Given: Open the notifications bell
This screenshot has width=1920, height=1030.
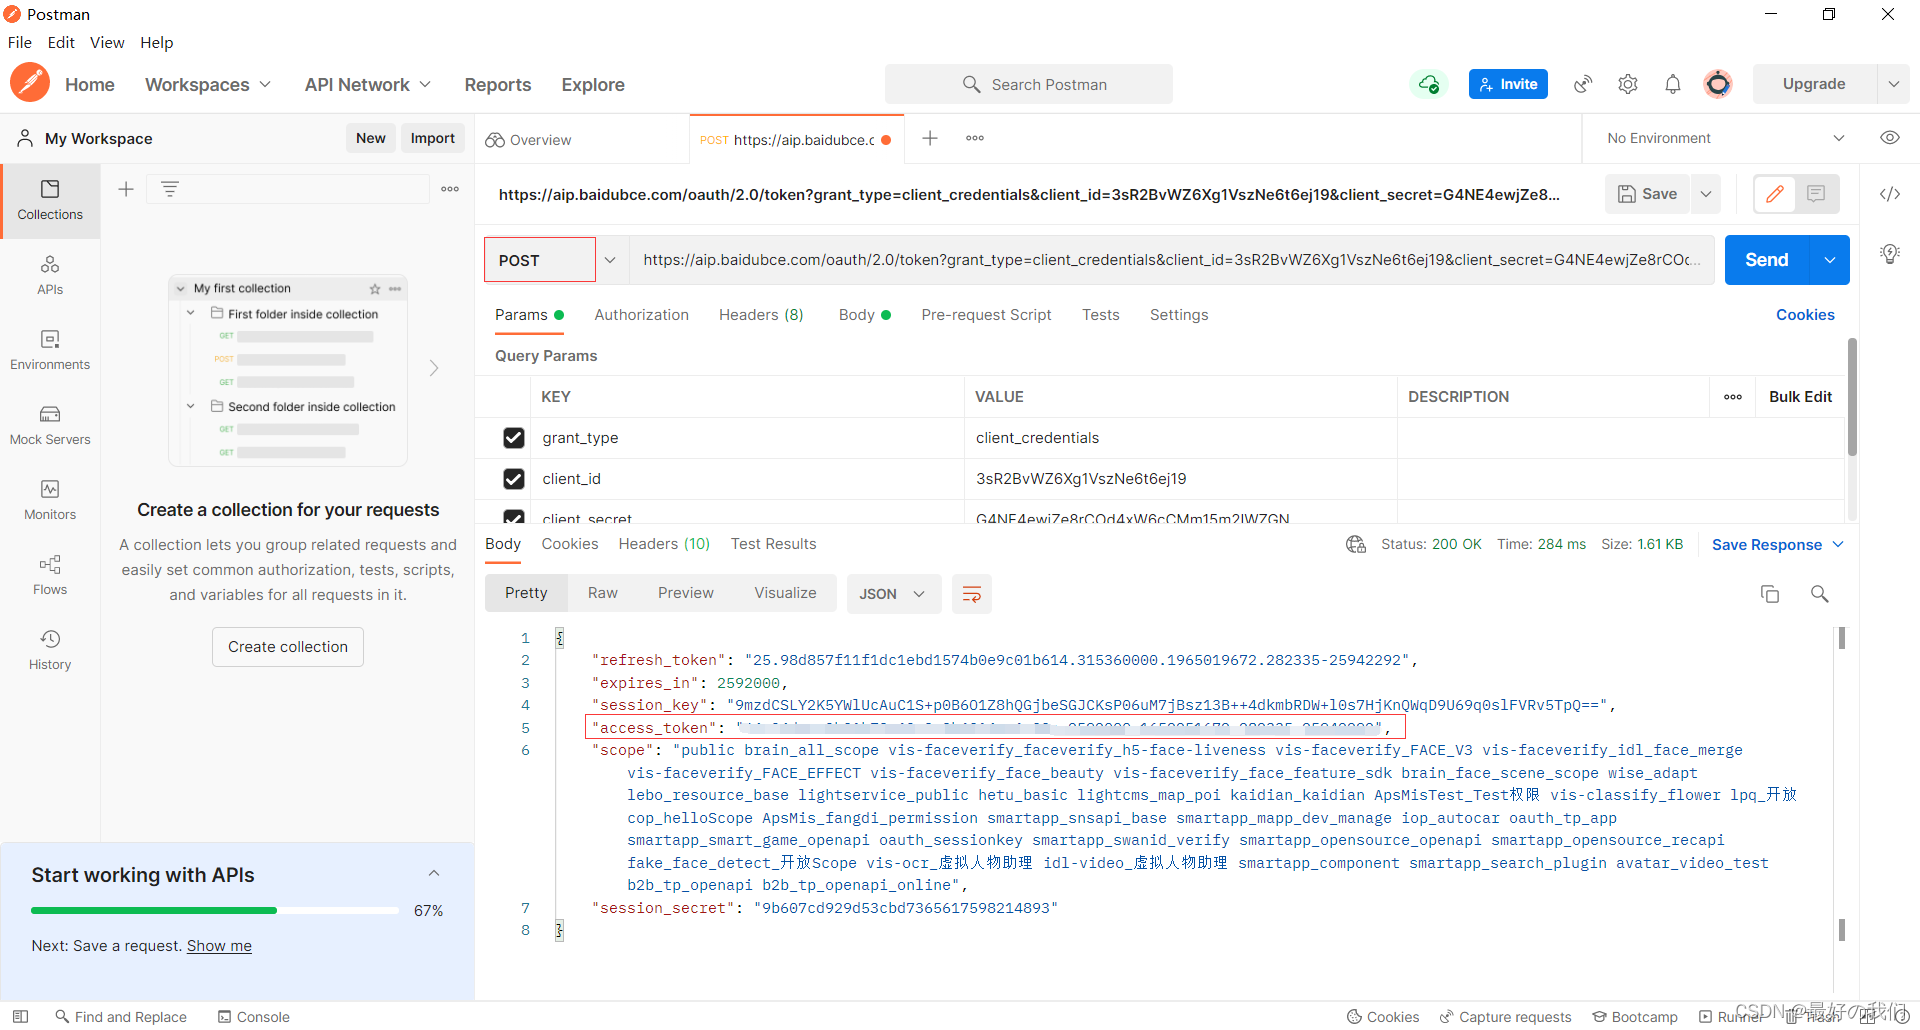Looking at the screenshot, I should coord(1673,84).
